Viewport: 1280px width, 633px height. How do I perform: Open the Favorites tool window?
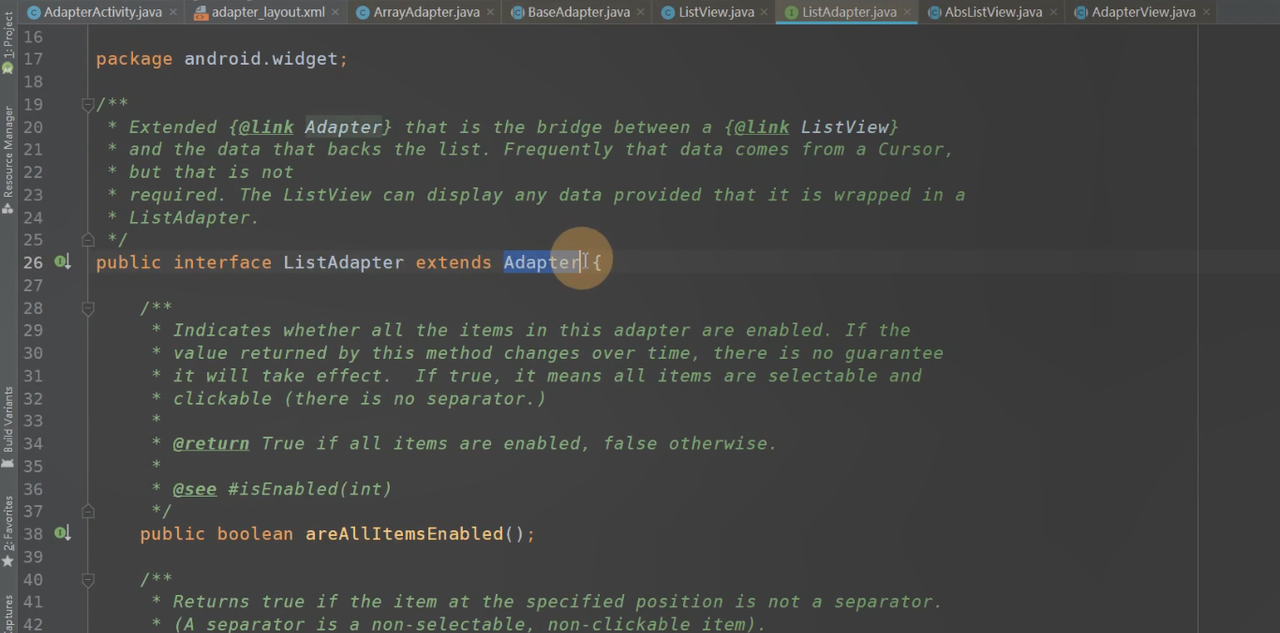point(8,531)
